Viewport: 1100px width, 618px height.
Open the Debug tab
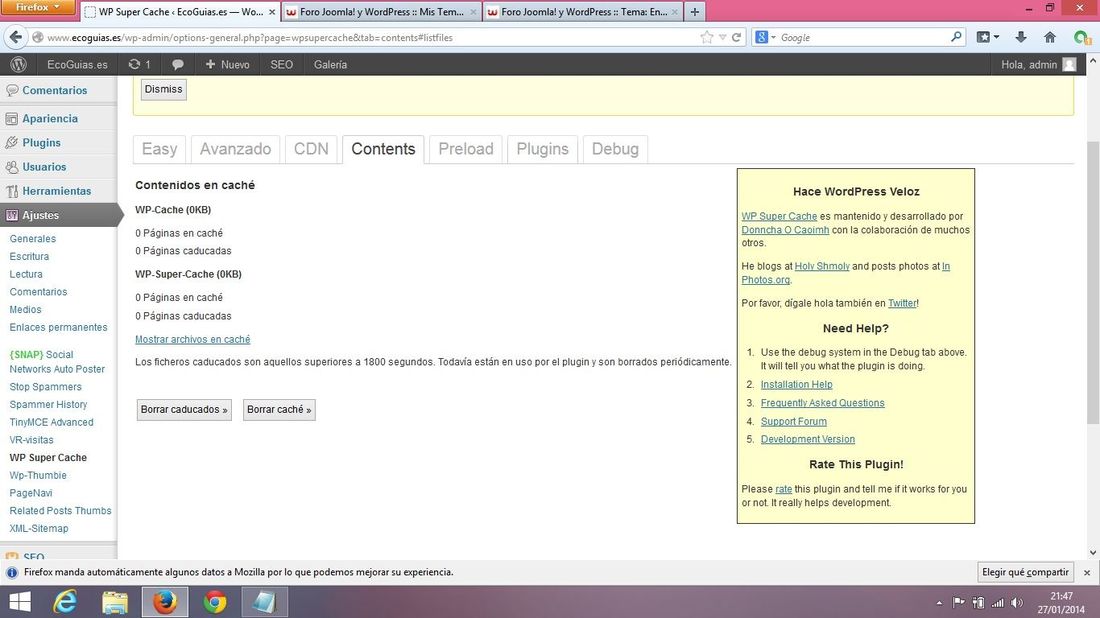pyautogui.click(x=615, y=149)
